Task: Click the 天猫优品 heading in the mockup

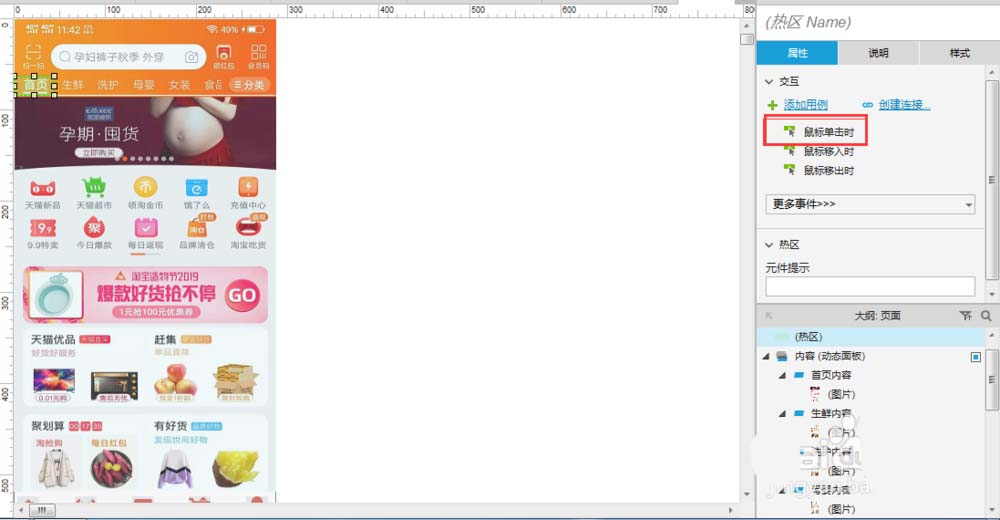Action: click(53, 339)
